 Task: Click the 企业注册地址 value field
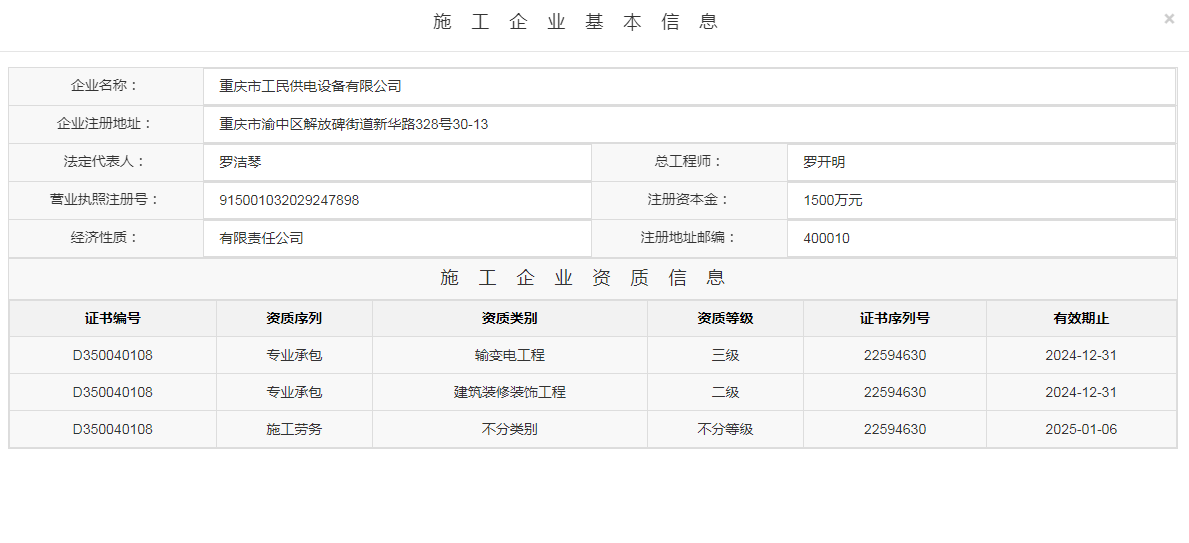688,125
